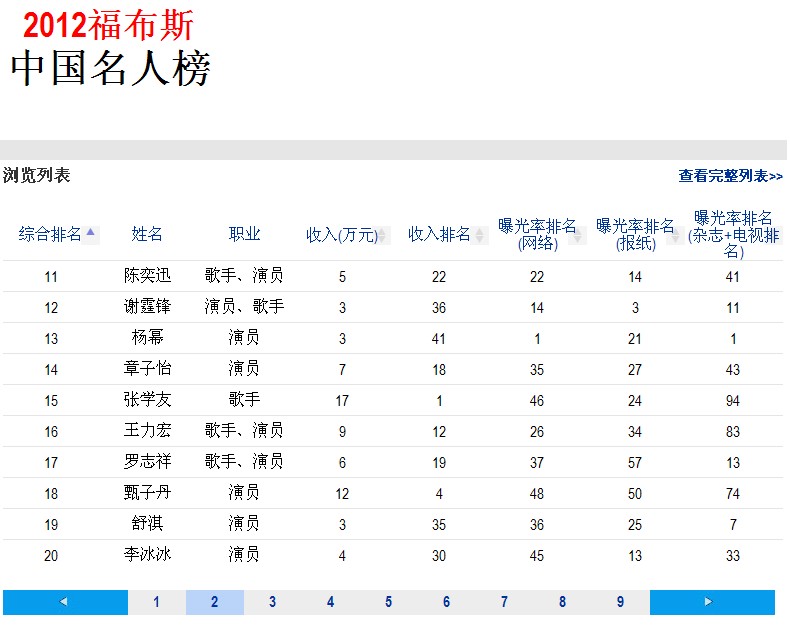
Task: Click the 2012福布斯 title
Action: [108, 25]
